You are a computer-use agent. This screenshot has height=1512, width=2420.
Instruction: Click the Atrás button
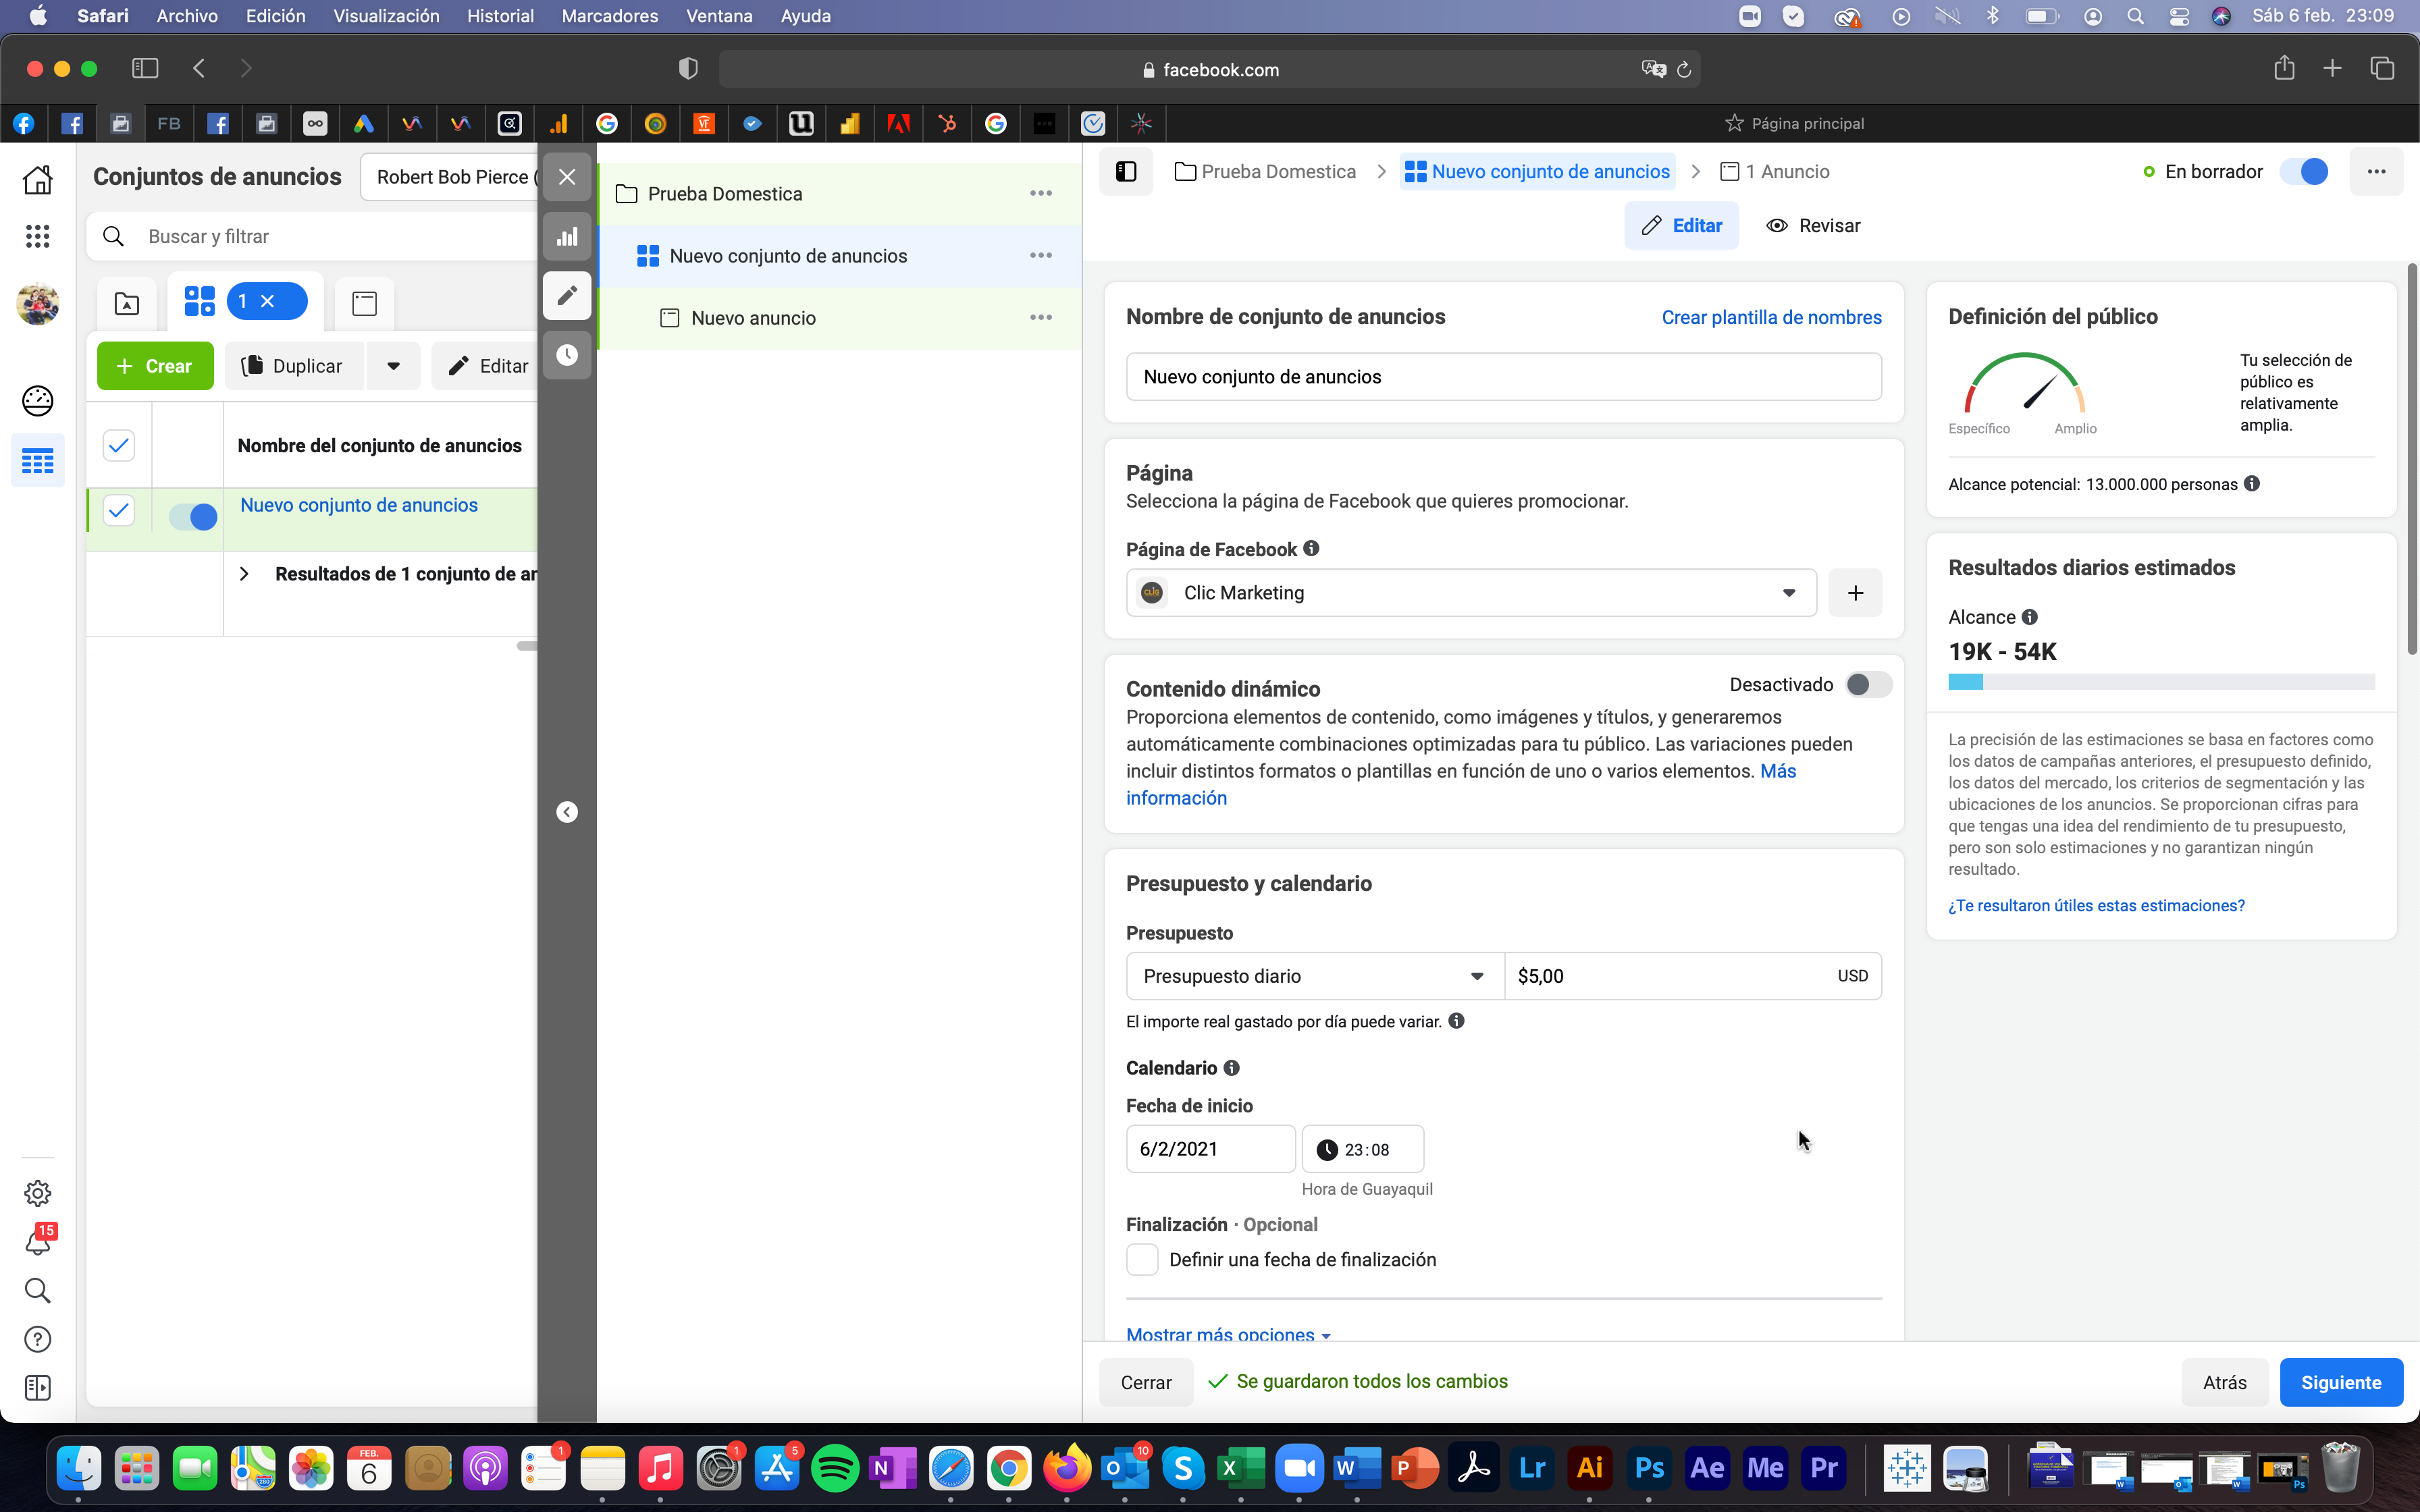pyautogui.click(x=2224, y=1382)
